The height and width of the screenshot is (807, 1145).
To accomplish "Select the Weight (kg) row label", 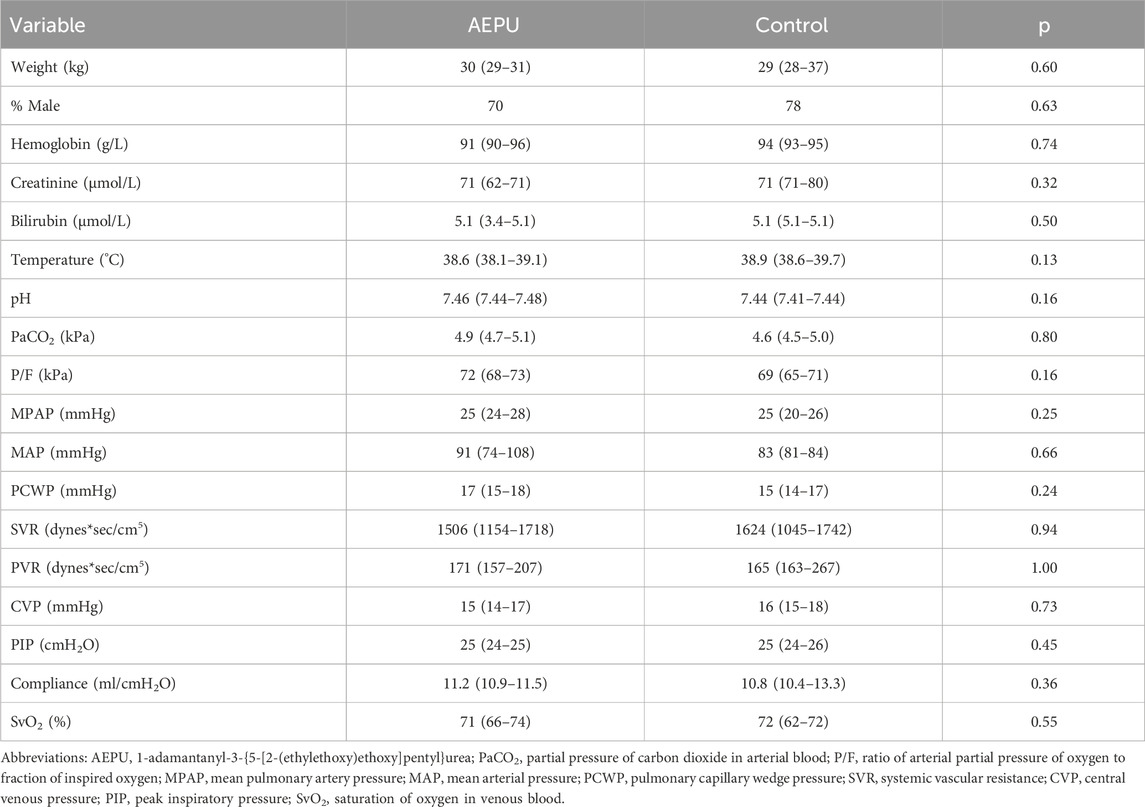I will pos(49,67).
